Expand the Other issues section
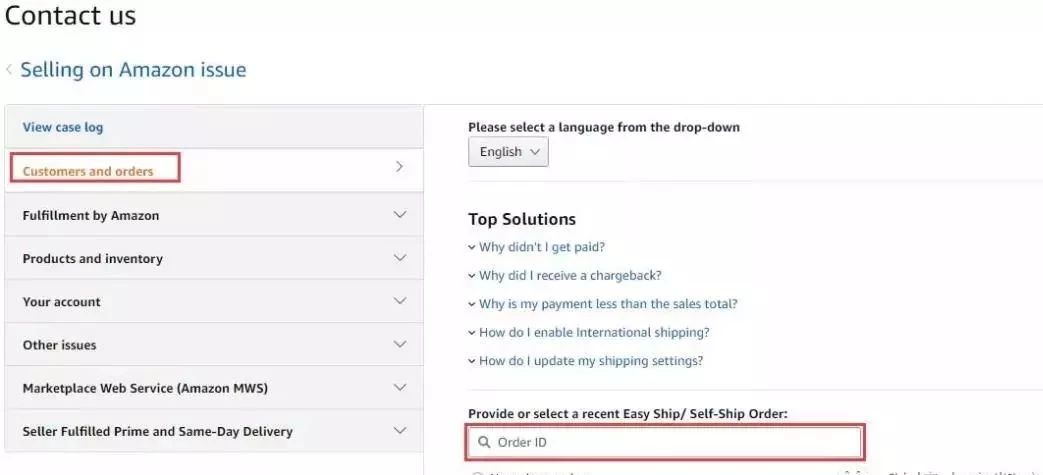1043x475 pixels. pyautogui.click(x=400, y=344)
